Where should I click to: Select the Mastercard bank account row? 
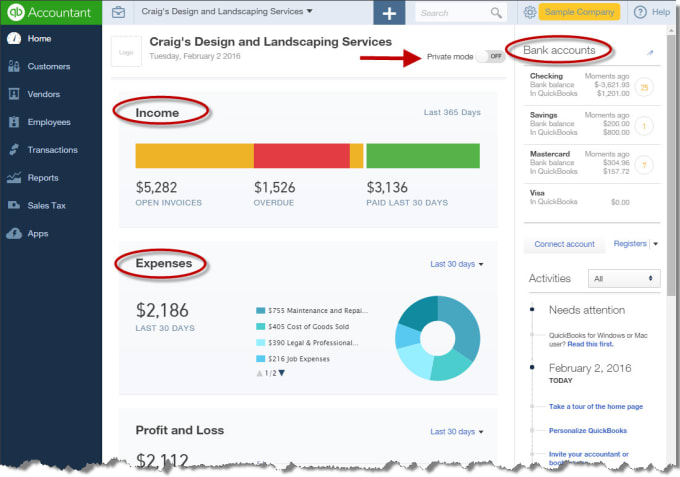(x=592, y=164)
